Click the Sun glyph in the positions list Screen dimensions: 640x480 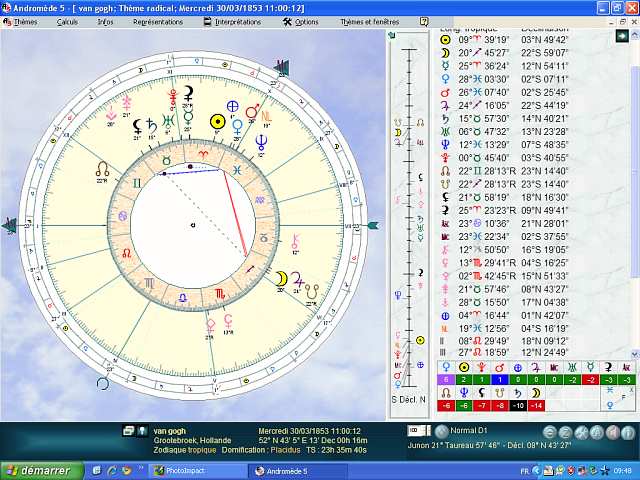(445, 40)
